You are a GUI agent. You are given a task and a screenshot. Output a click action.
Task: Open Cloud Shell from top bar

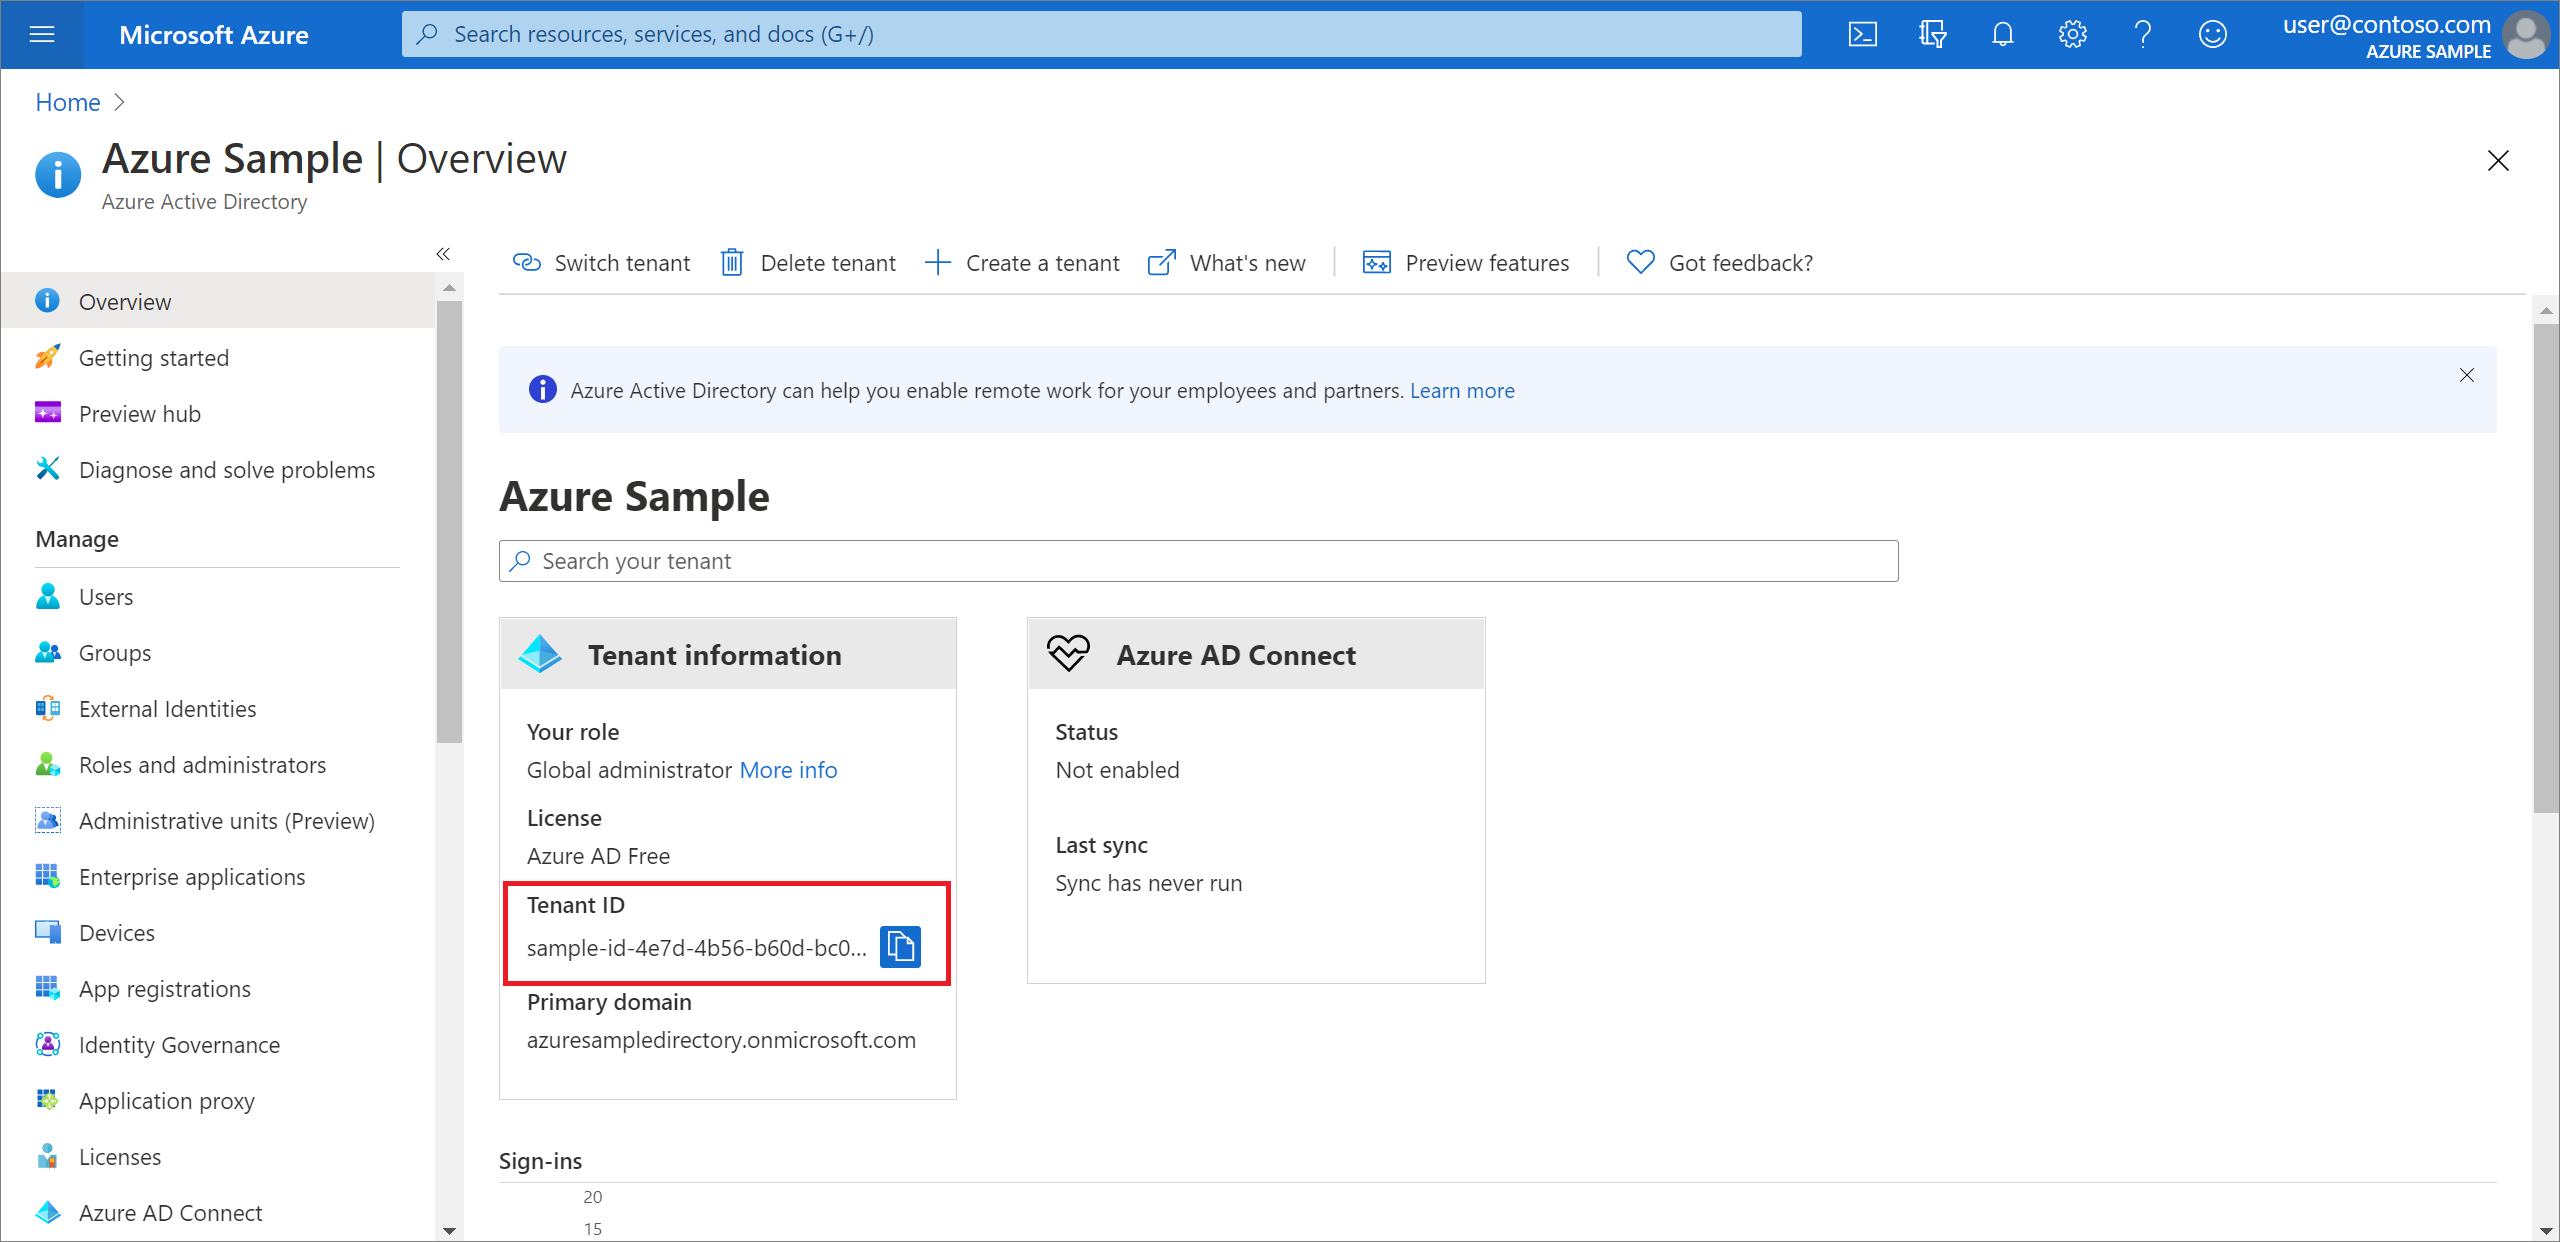(x=1862, y=35)
